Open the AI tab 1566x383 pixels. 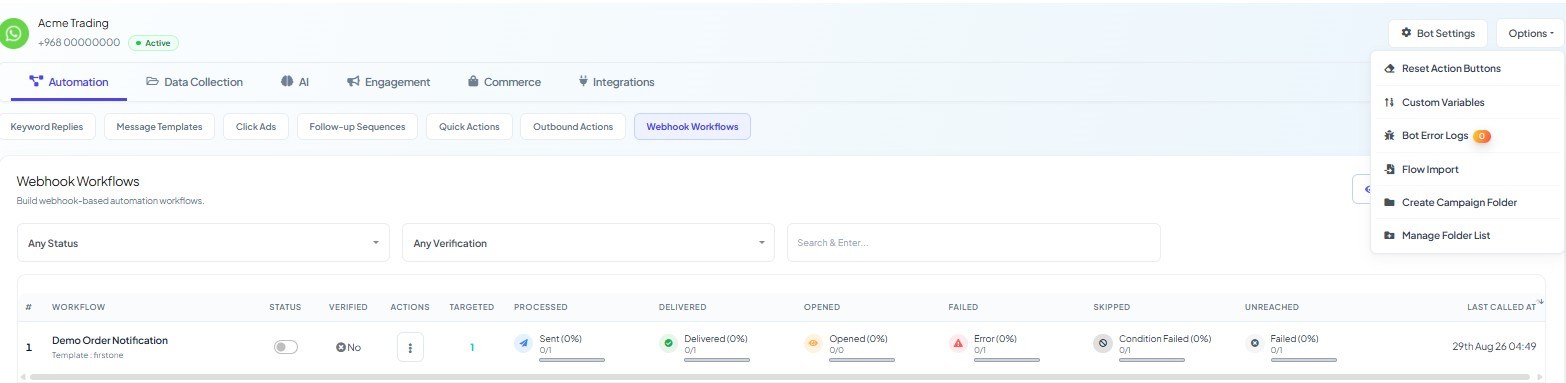point(295,82)
